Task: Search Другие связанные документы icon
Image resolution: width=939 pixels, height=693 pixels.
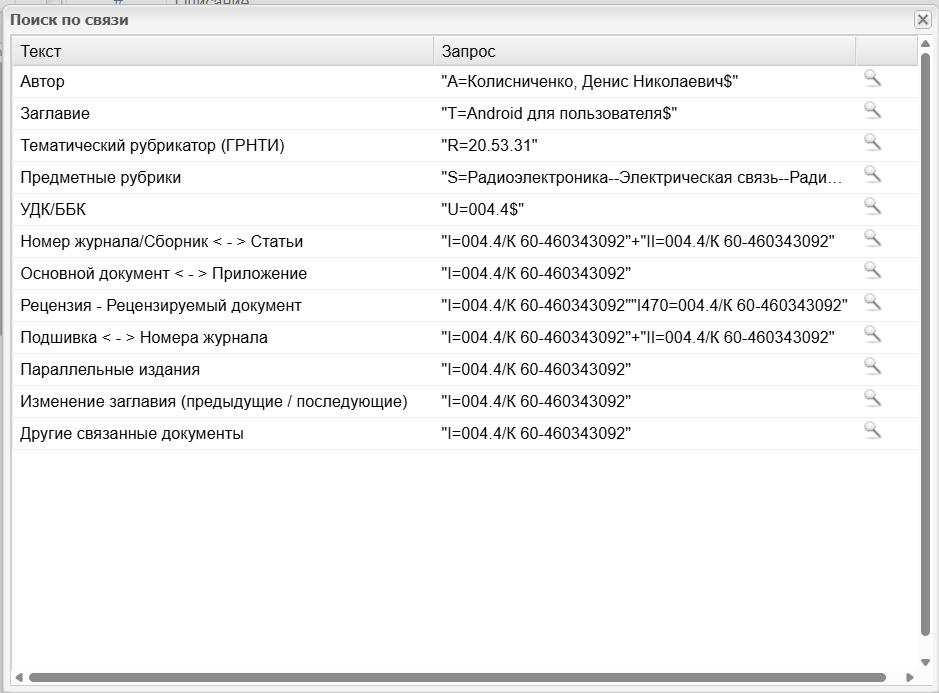Action: (872, 431)
